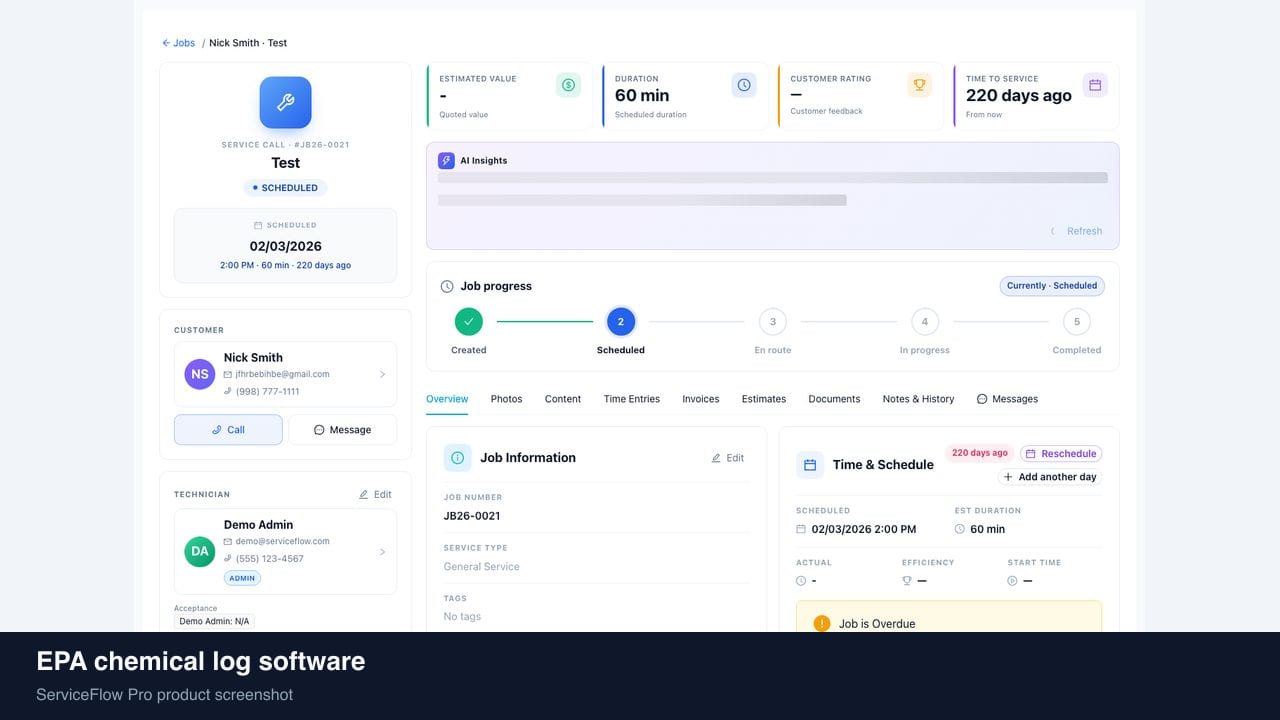Add another day to schedule
1280x720 pixels.
pos(1049,477)
